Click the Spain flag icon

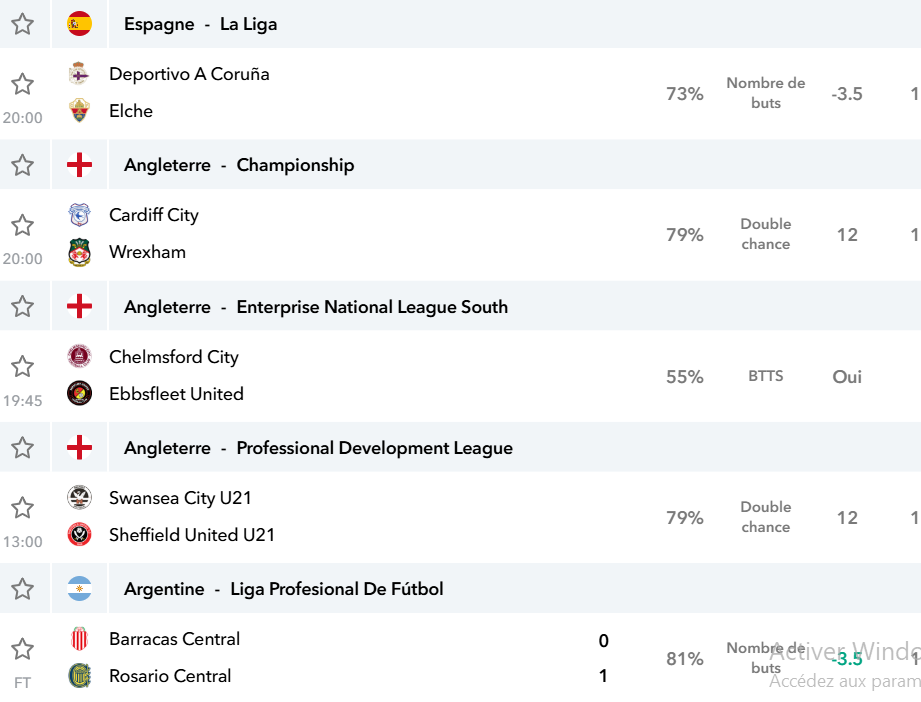(x=79, y=24)
